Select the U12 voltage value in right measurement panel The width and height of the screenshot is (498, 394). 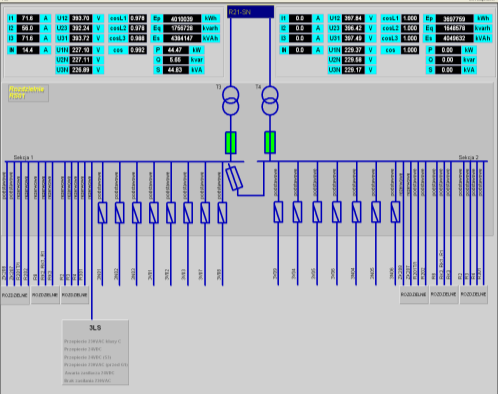(x=353, y=18)
